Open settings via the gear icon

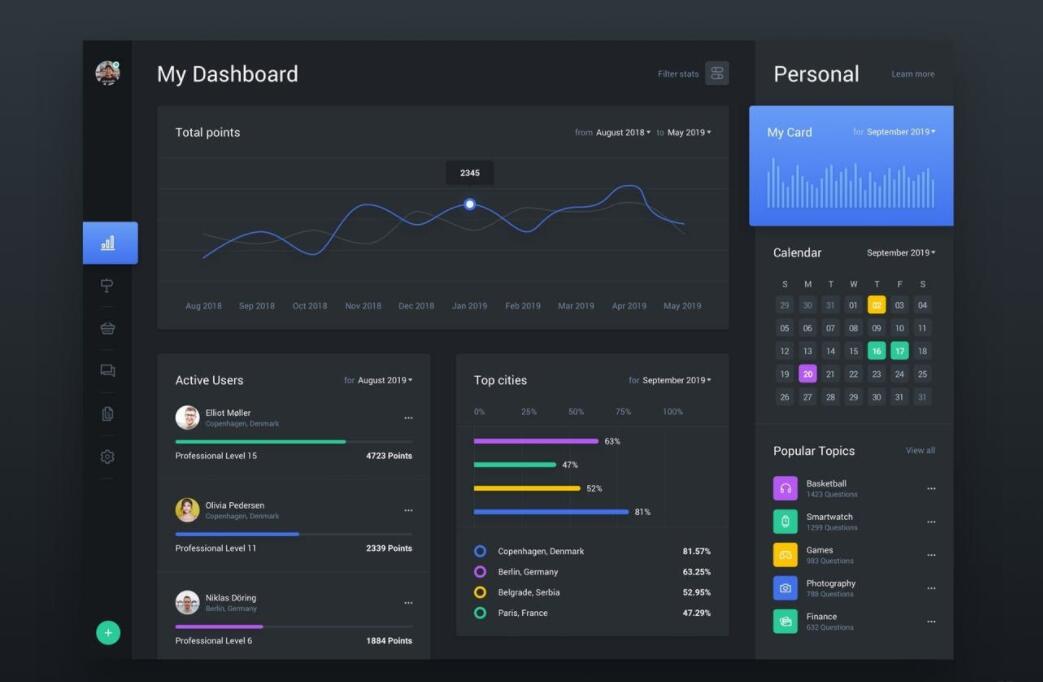(x=107, y=457)
